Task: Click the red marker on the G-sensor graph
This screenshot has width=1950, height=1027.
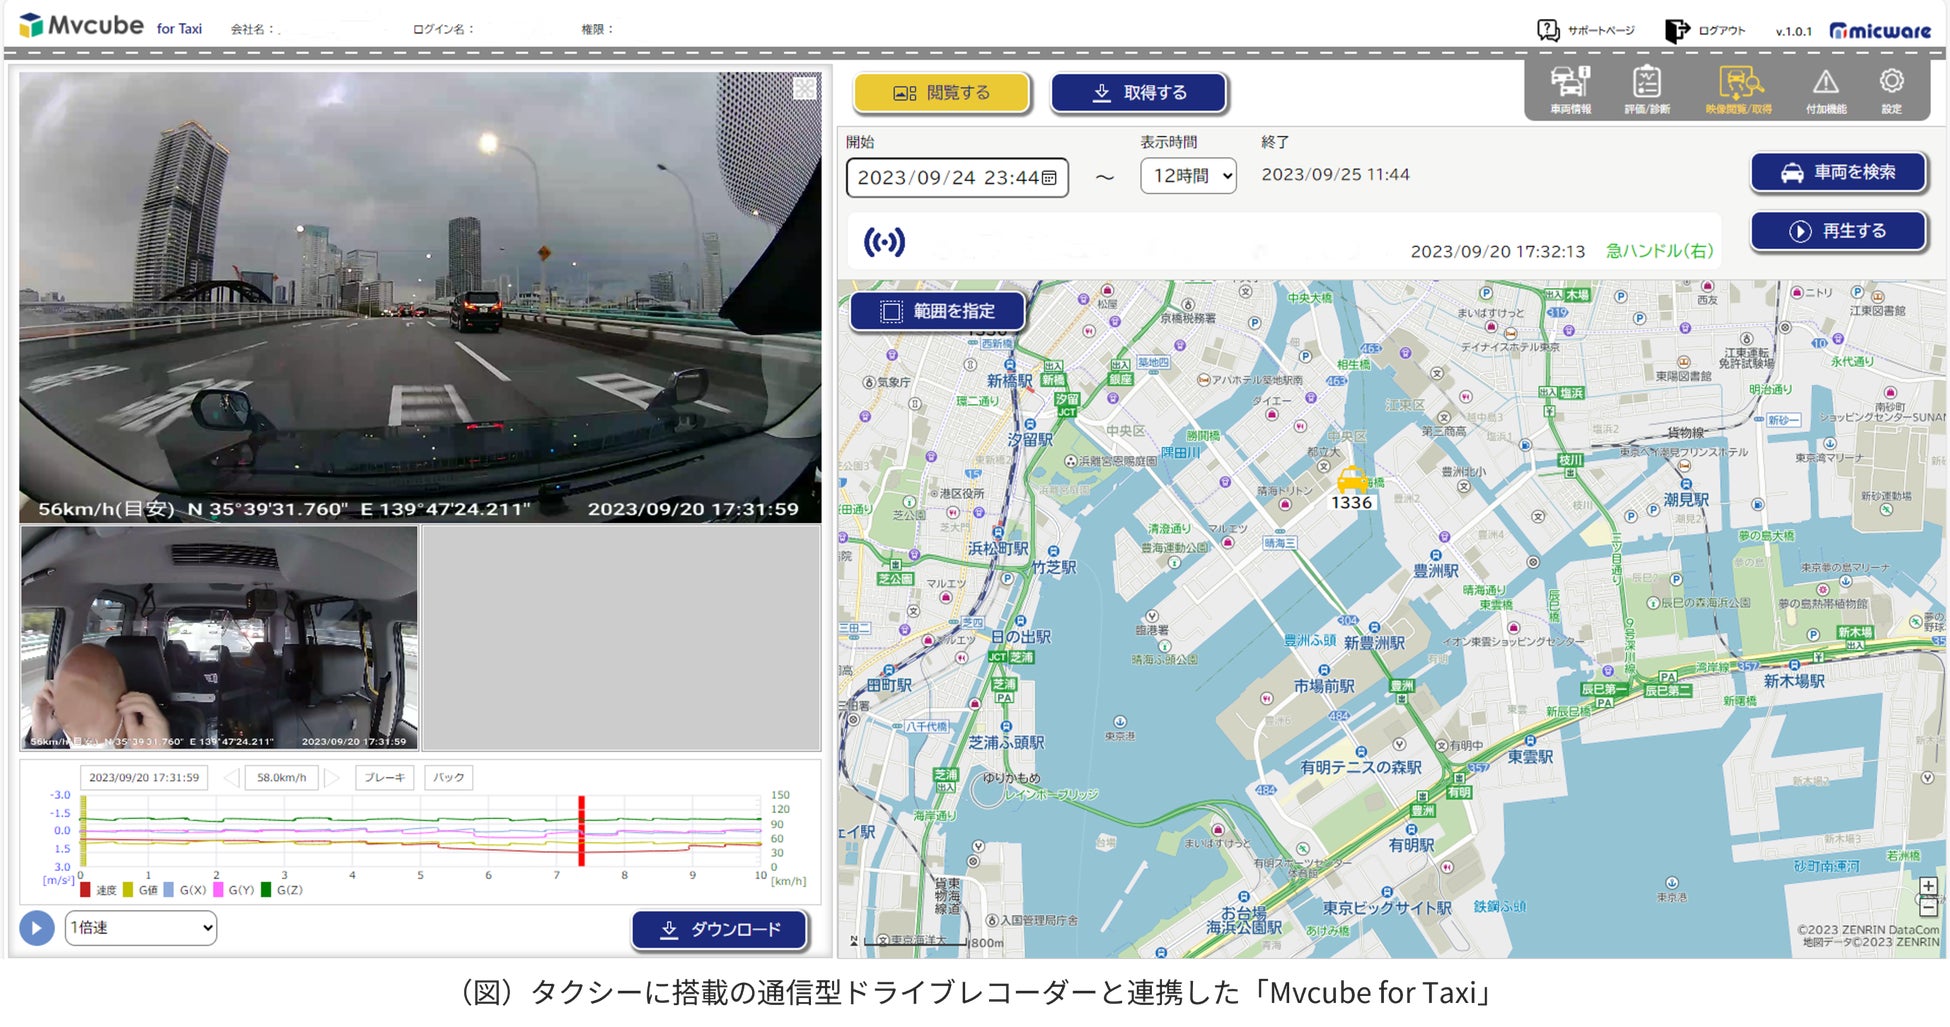Action: coord(581,831)
